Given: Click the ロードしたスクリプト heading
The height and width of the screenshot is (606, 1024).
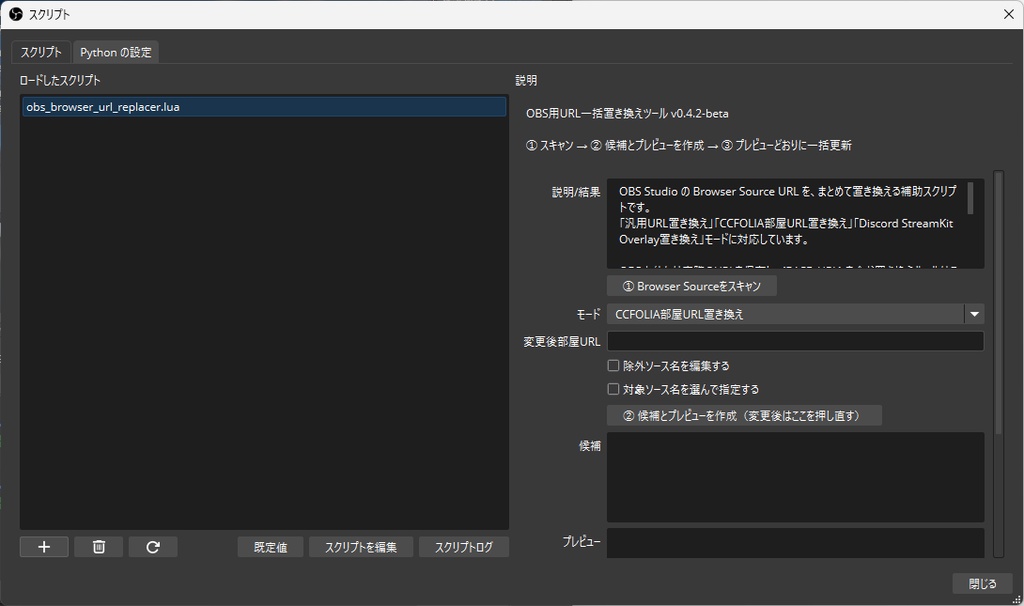Looking at the screenshot, I should [x=60, y=80].
